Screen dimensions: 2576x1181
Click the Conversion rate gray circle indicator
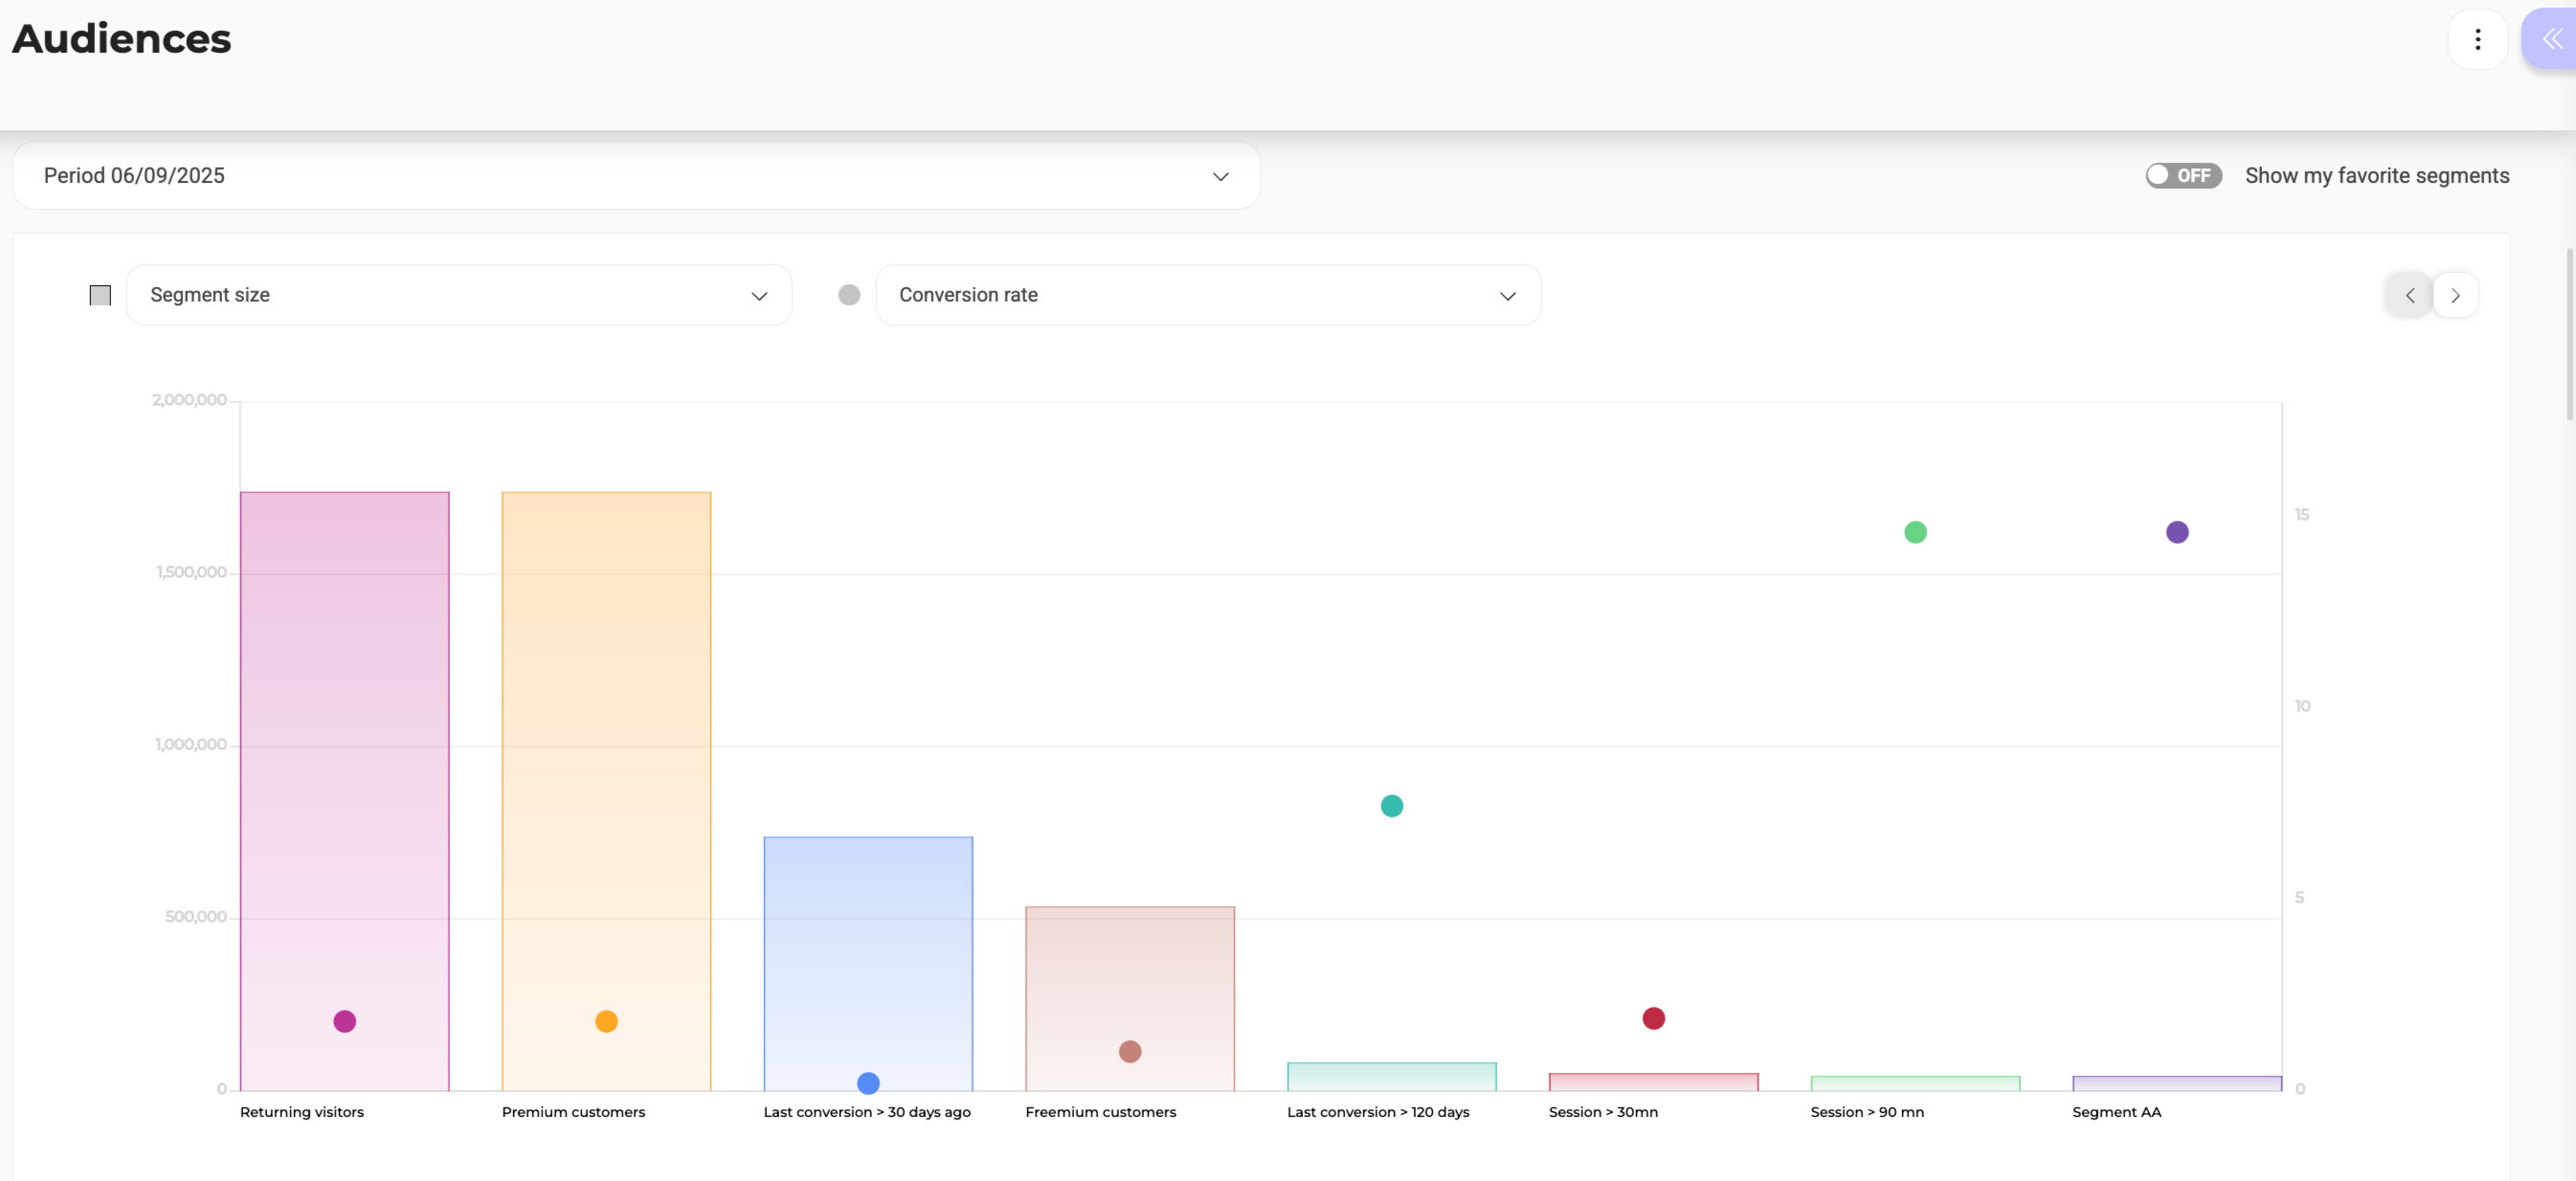pos(849,295)
